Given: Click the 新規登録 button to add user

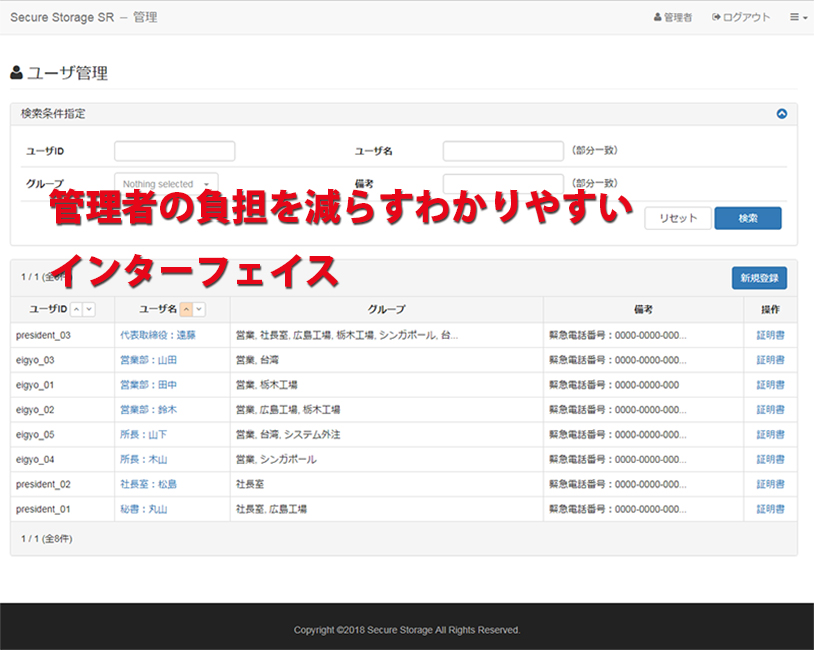Looking at the screenshot, I should [x=759, y=278].
